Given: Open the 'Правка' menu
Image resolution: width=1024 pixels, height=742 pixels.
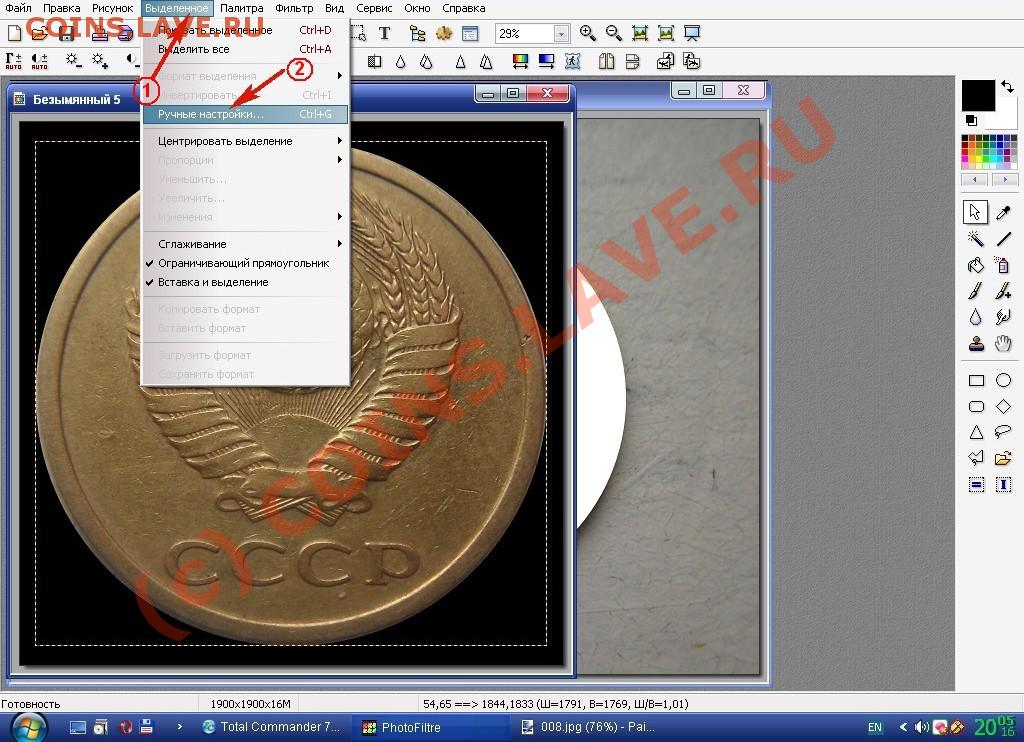Looking at the screenshot, I should coord(61,8).
